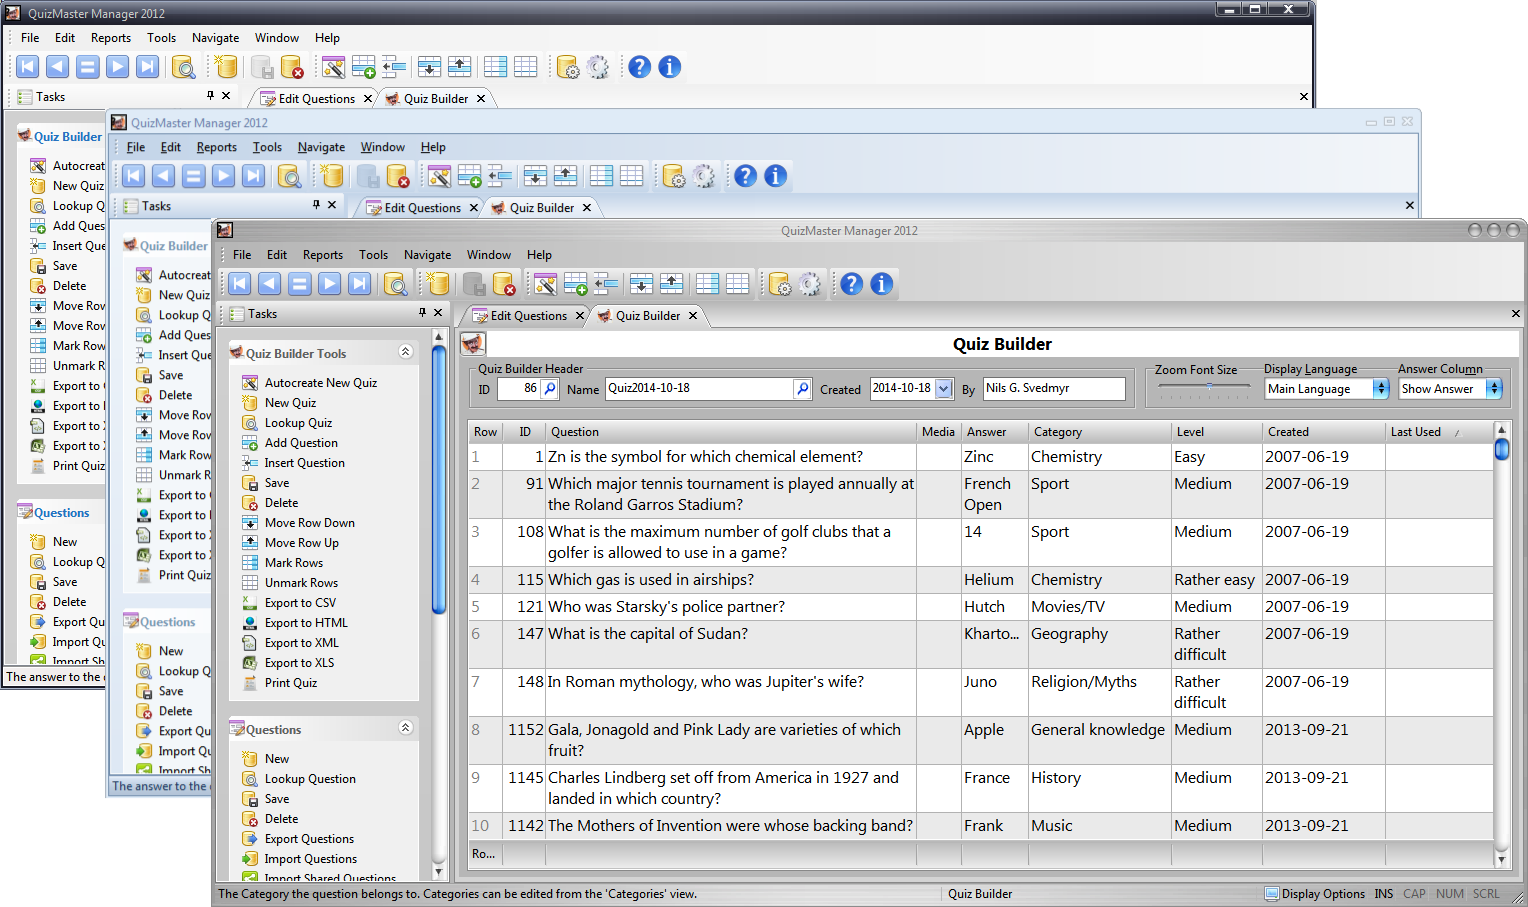Viewport: 1528px width, 907px height.
Task: Click the front toolbar database magnifier lookup icon
Action: click(395, 284)
